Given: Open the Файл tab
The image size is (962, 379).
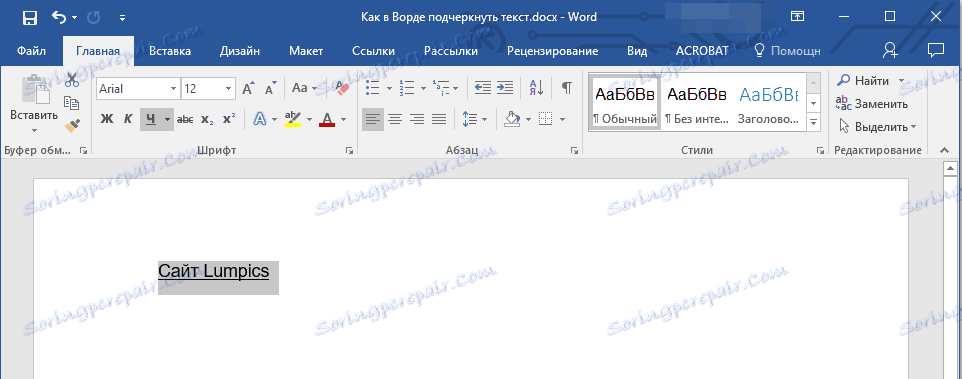Looking at the screenshot, I should (31, 52).
